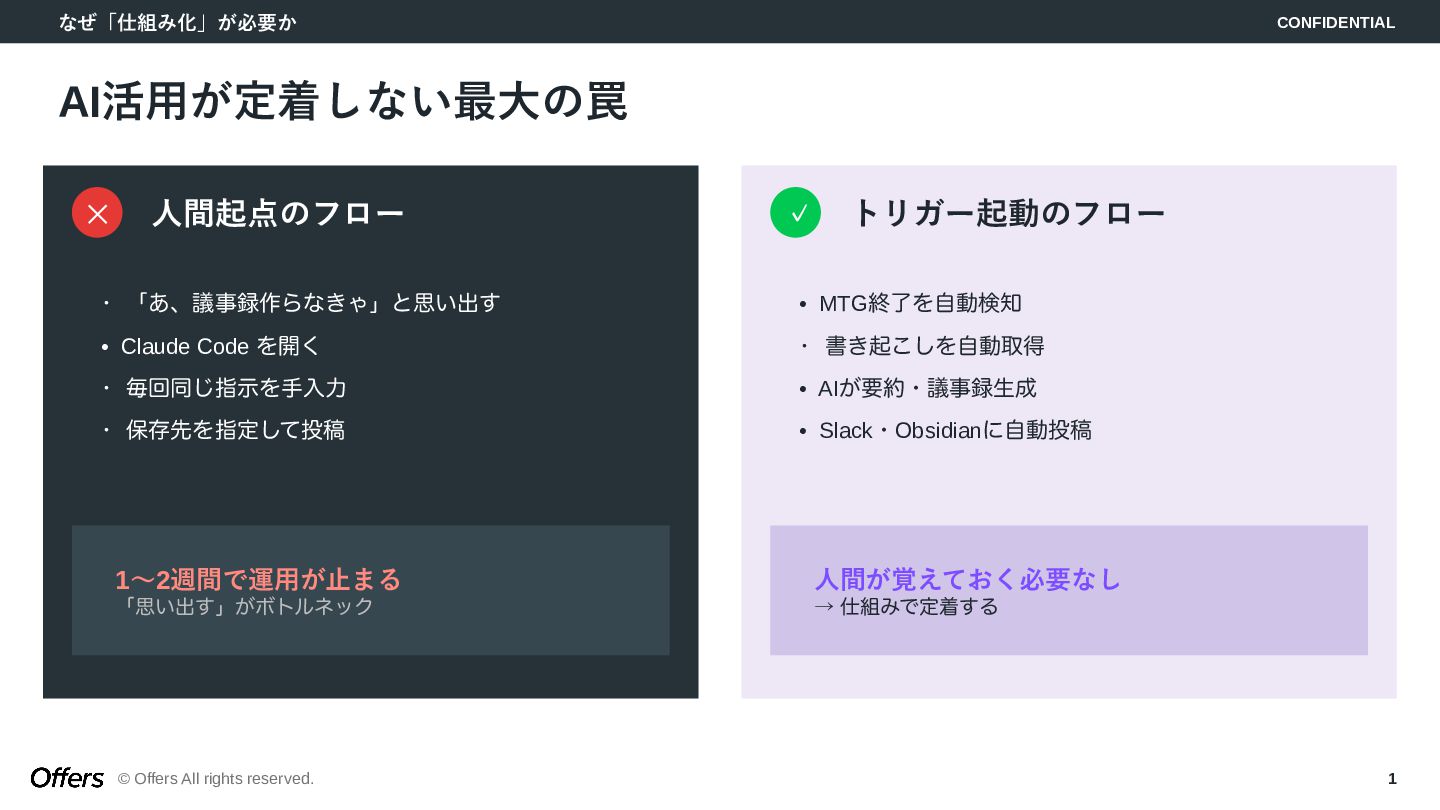Image resolution: width=1440 pixels, height=810 pixels.
Task: Click the red X circle icon
Action: (x=97, y=213)
